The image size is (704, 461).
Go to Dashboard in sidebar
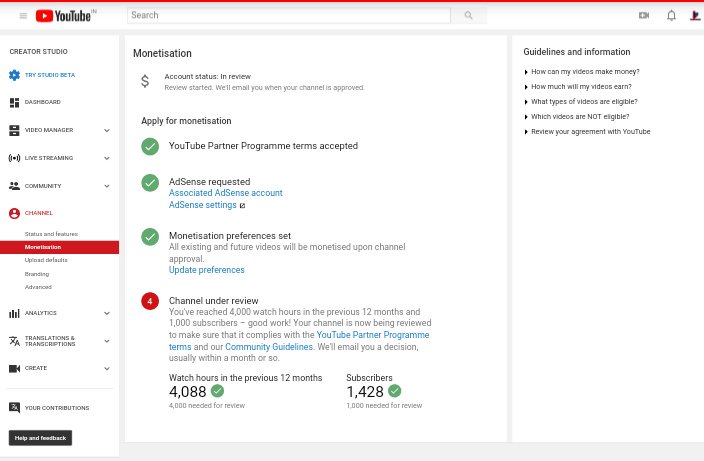[43, 102]
